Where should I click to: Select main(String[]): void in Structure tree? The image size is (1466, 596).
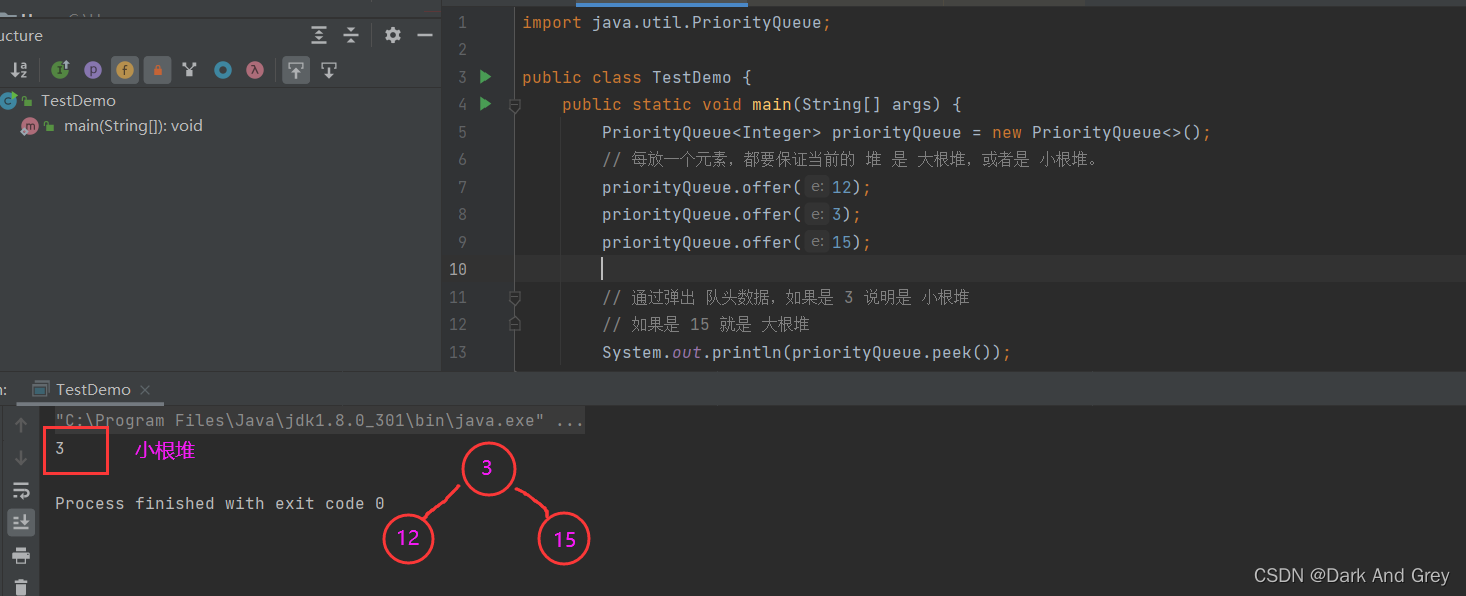point(133,126)
